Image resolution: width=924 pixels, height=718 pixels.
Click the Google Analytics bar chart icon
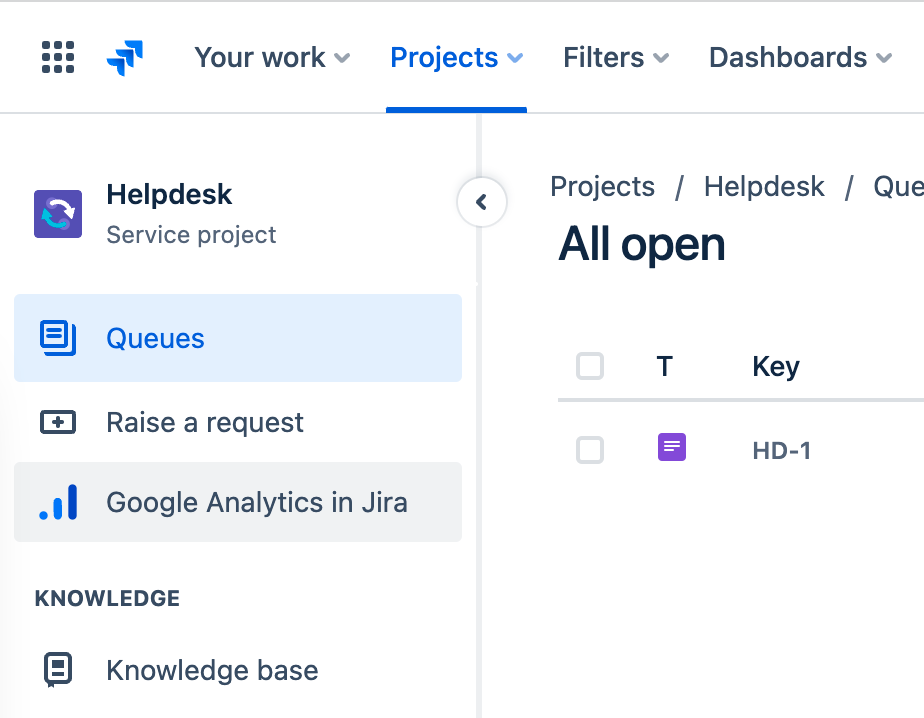(58, 502)
